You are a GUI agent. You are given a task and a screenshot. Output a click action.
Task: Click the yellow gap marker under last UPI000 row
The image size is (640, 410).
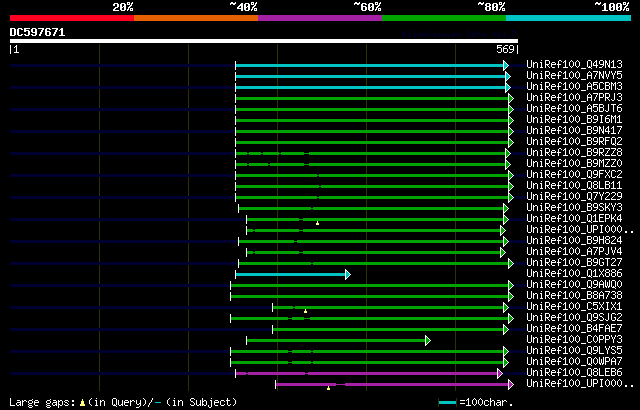(329, 388)
